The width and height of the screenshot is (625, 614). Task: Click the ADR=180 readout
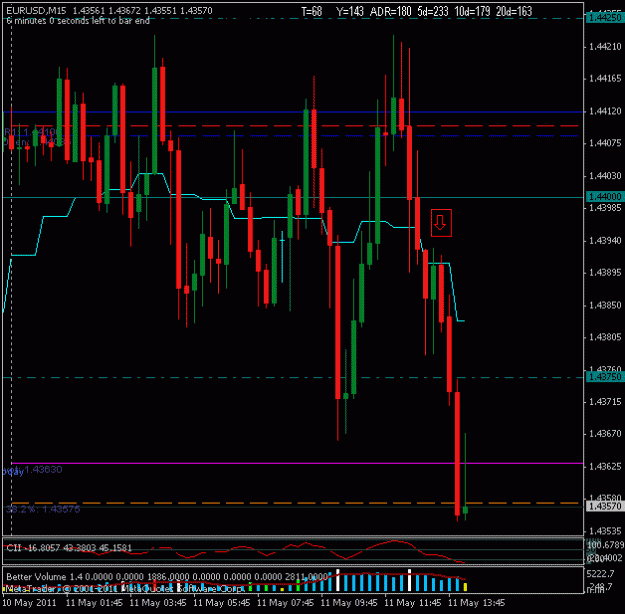(391, 12)
